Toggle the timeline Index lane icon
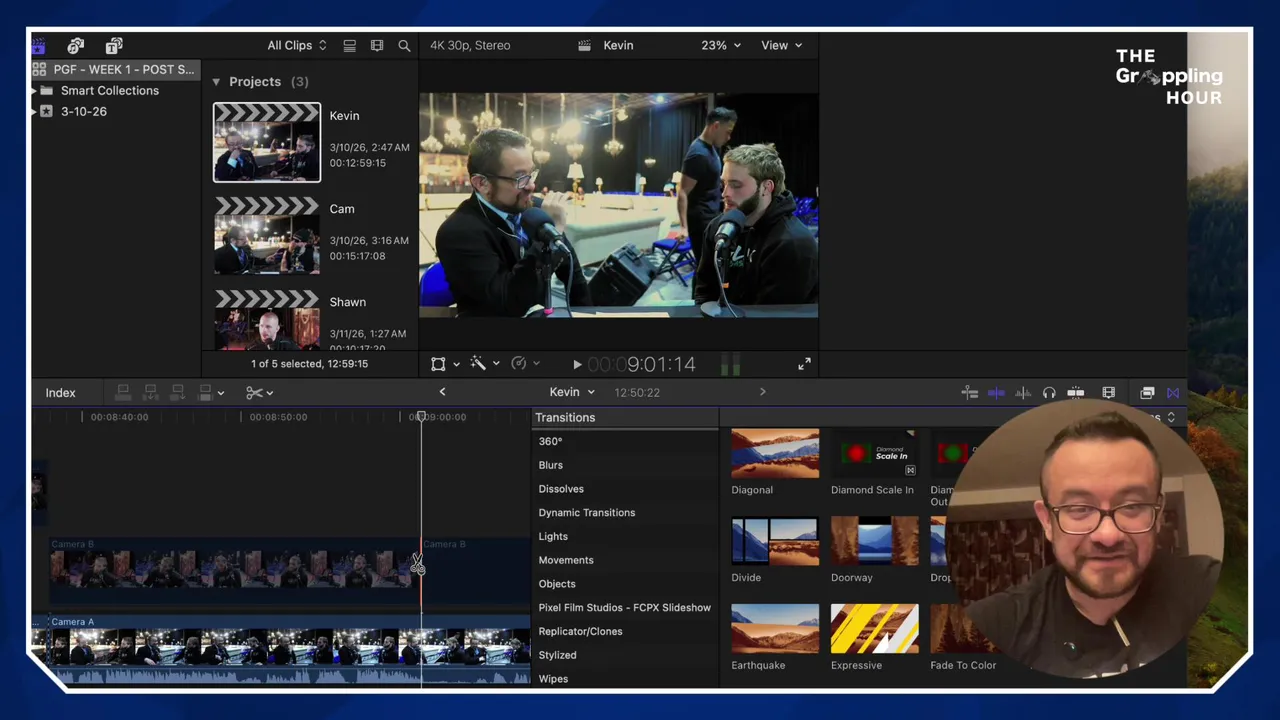Viewport: 1280px width, 720px height. 969,392
